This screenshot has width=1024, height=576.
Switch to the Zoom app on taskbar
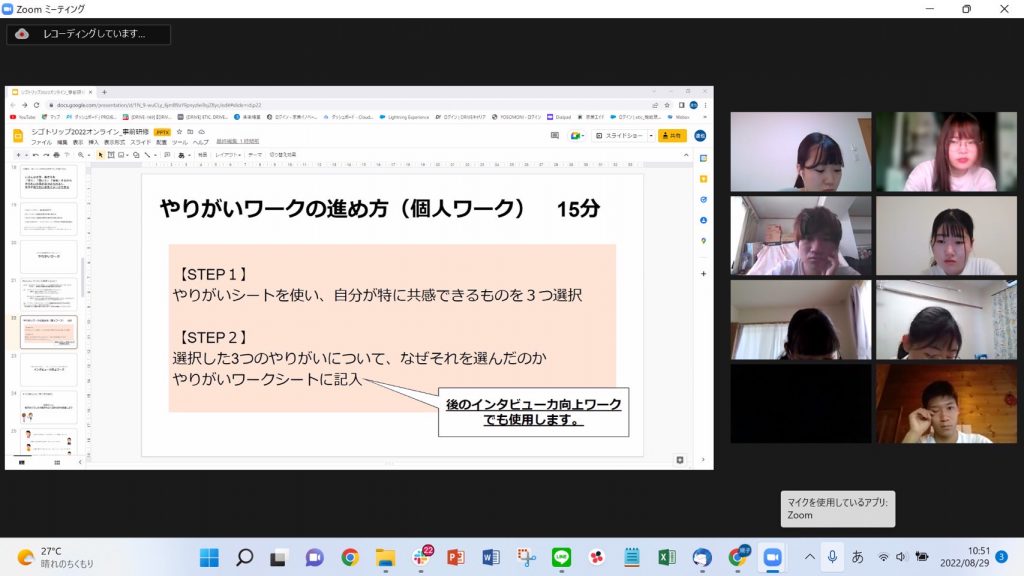pyautogui.click(x=772, y=557)
